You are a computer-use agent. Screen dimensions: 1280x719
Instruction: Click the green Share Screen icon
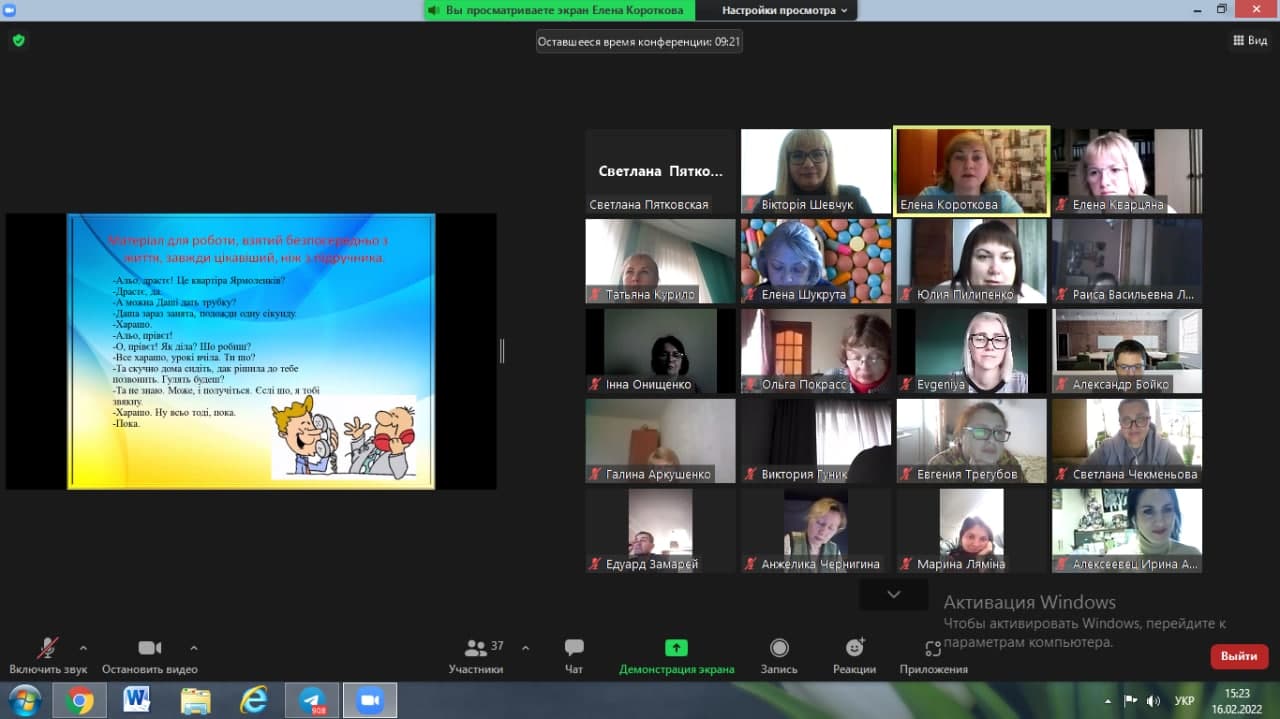676,648
